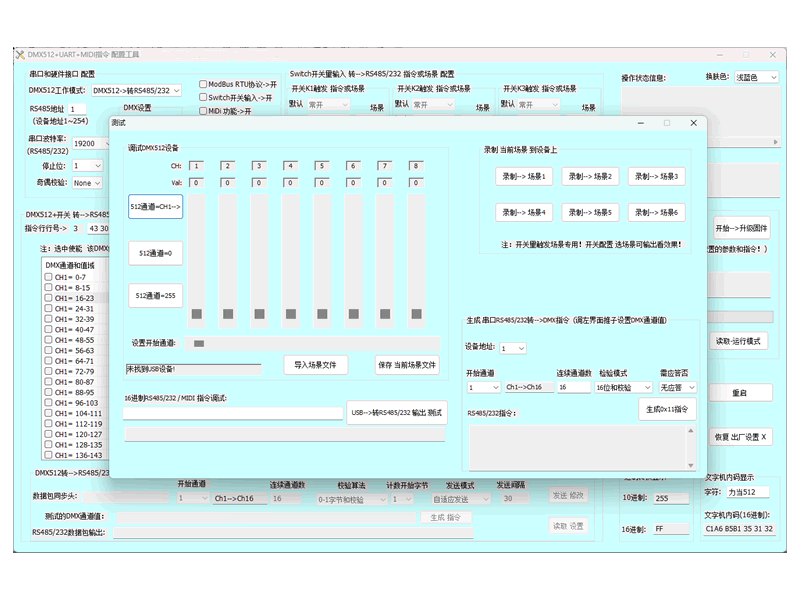
Task: Click the 设置开始通道 horizontal slider
Action: (x=199, y=344)
